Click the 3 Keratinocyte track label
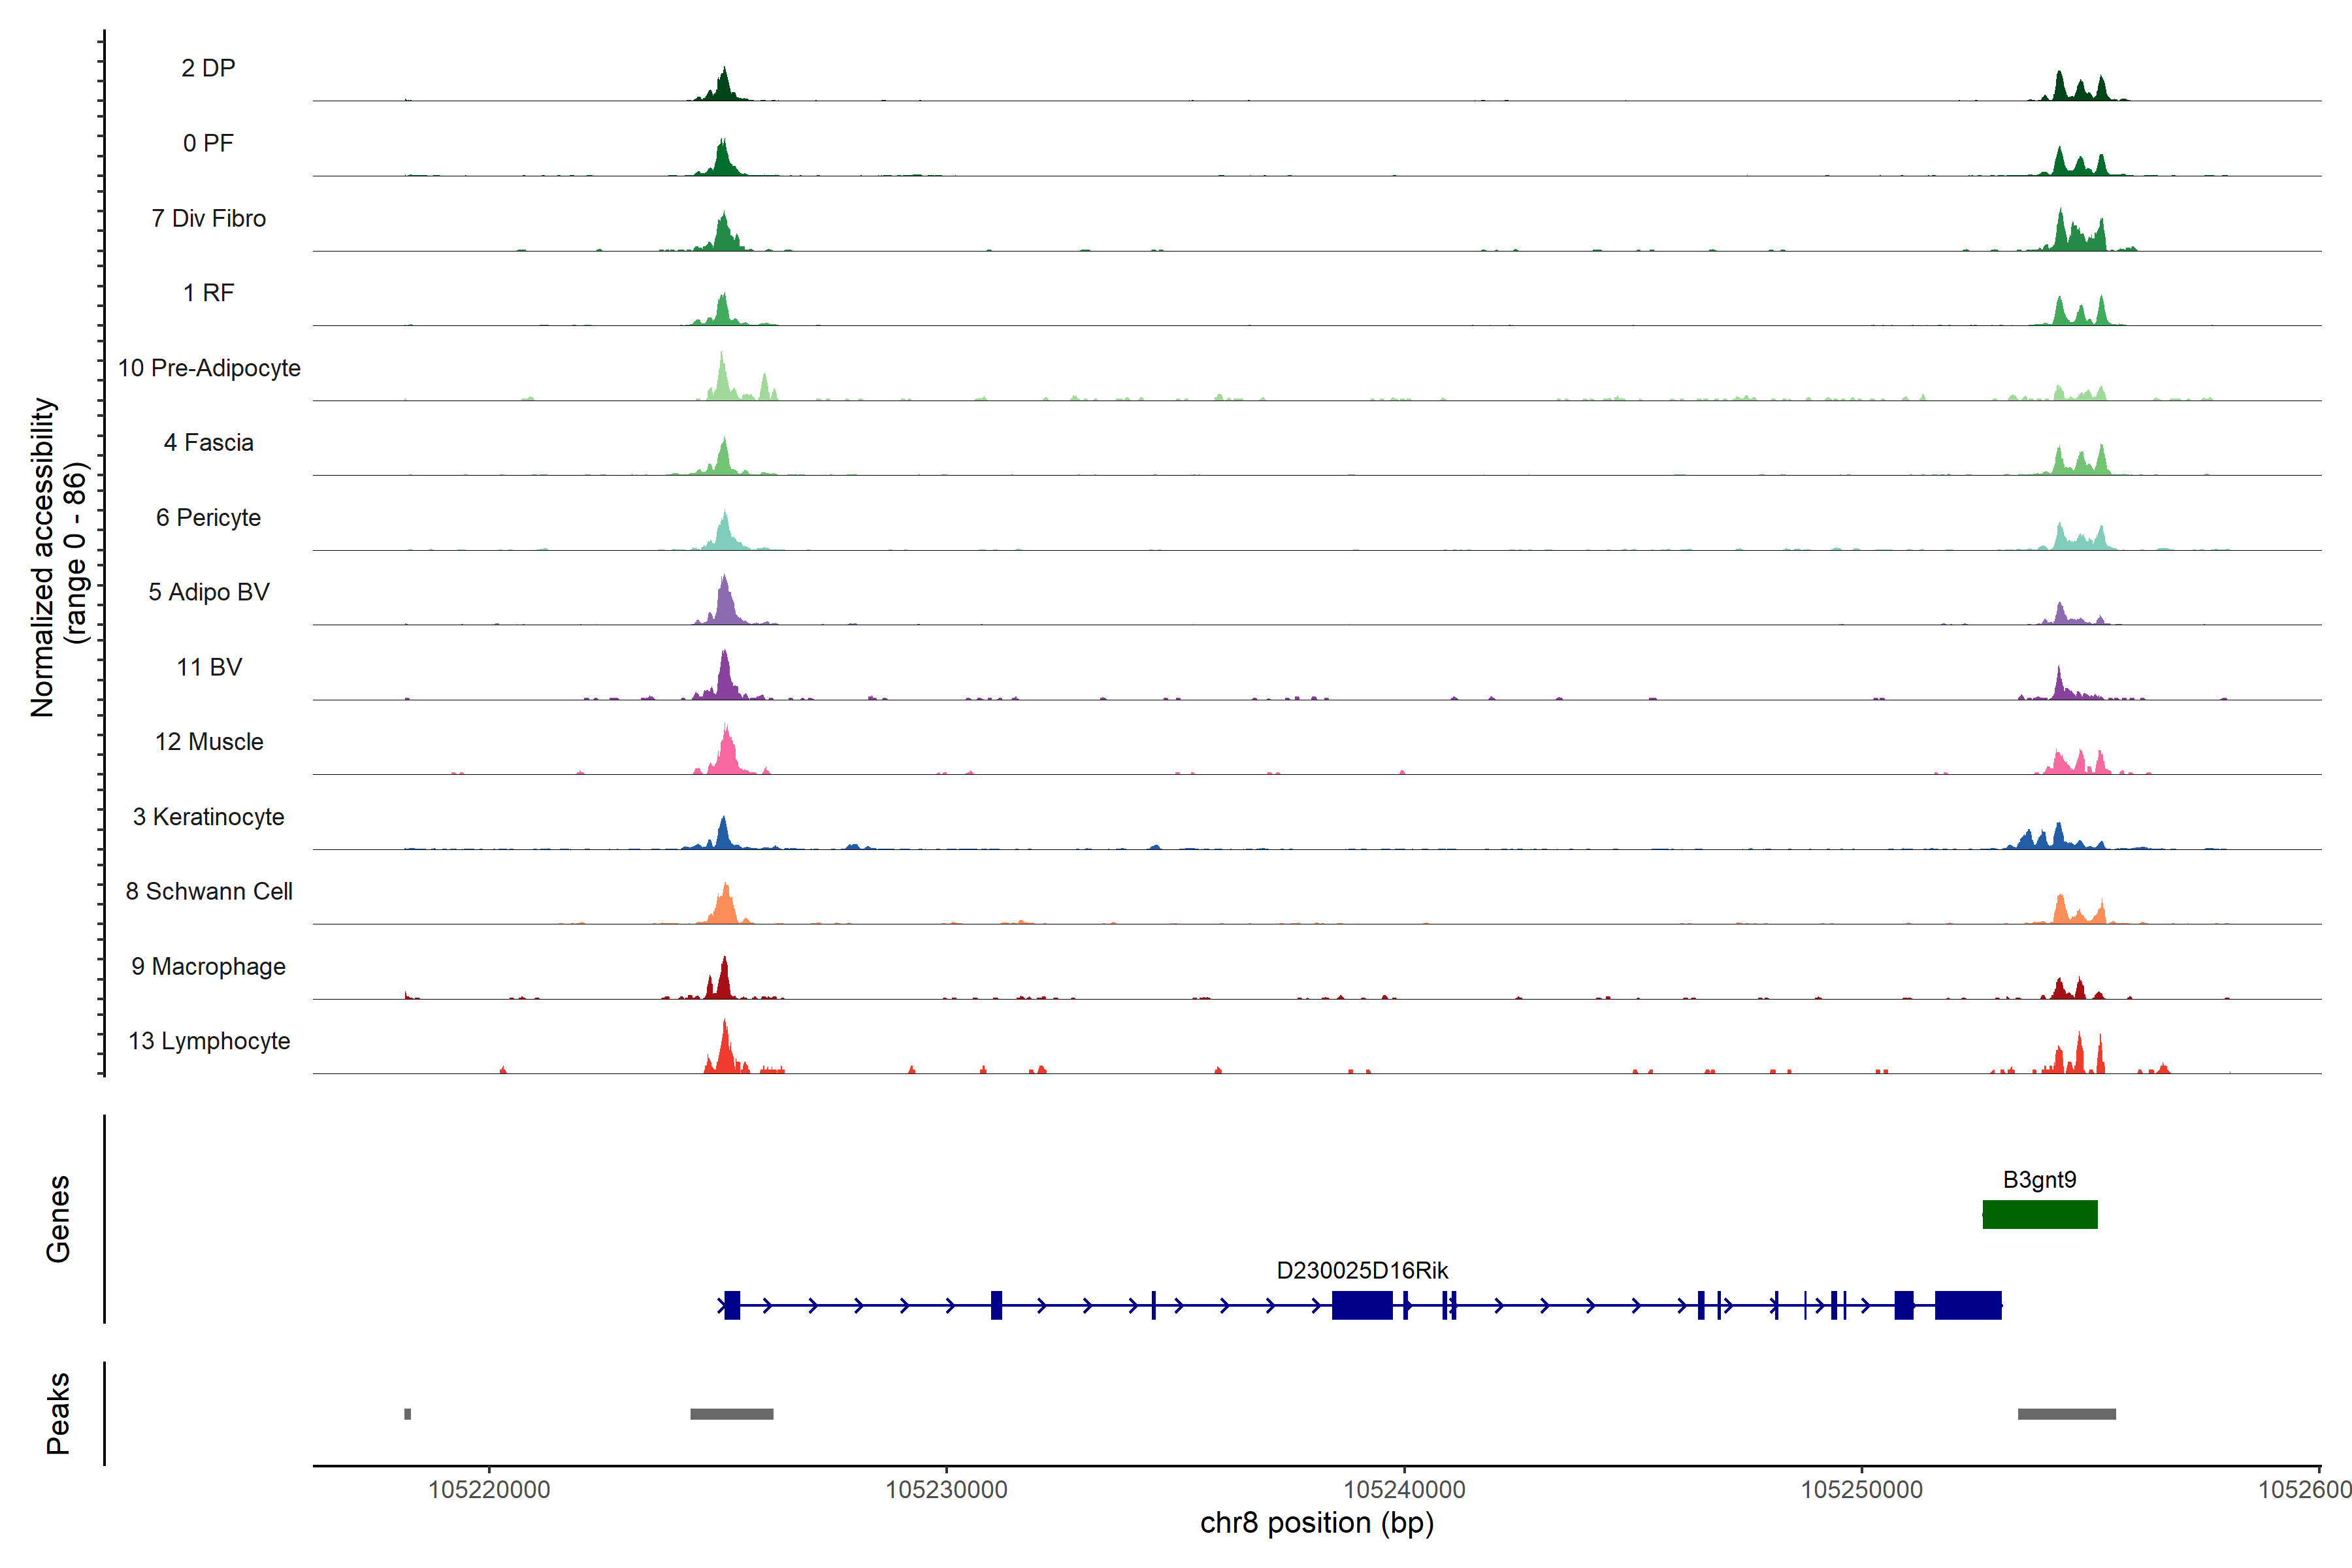Viewport: 2352px width, 1568px height. coord(208,817)
